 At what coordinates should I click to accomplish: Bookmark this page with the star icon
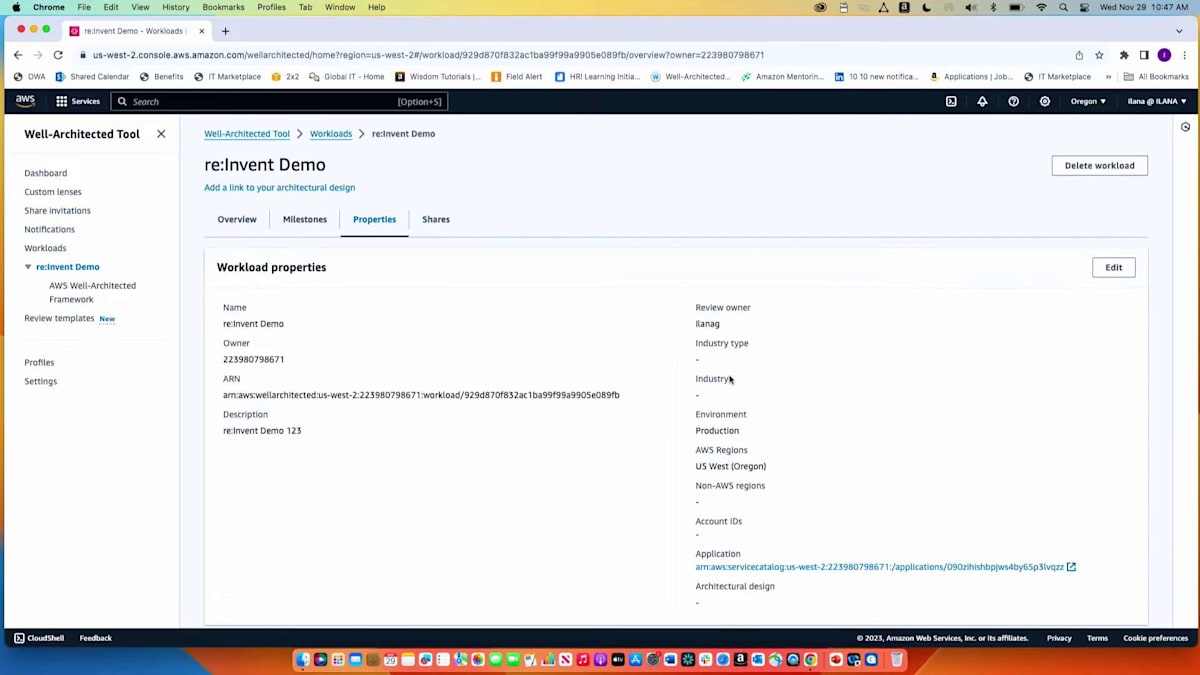[x=1099, y=55]
